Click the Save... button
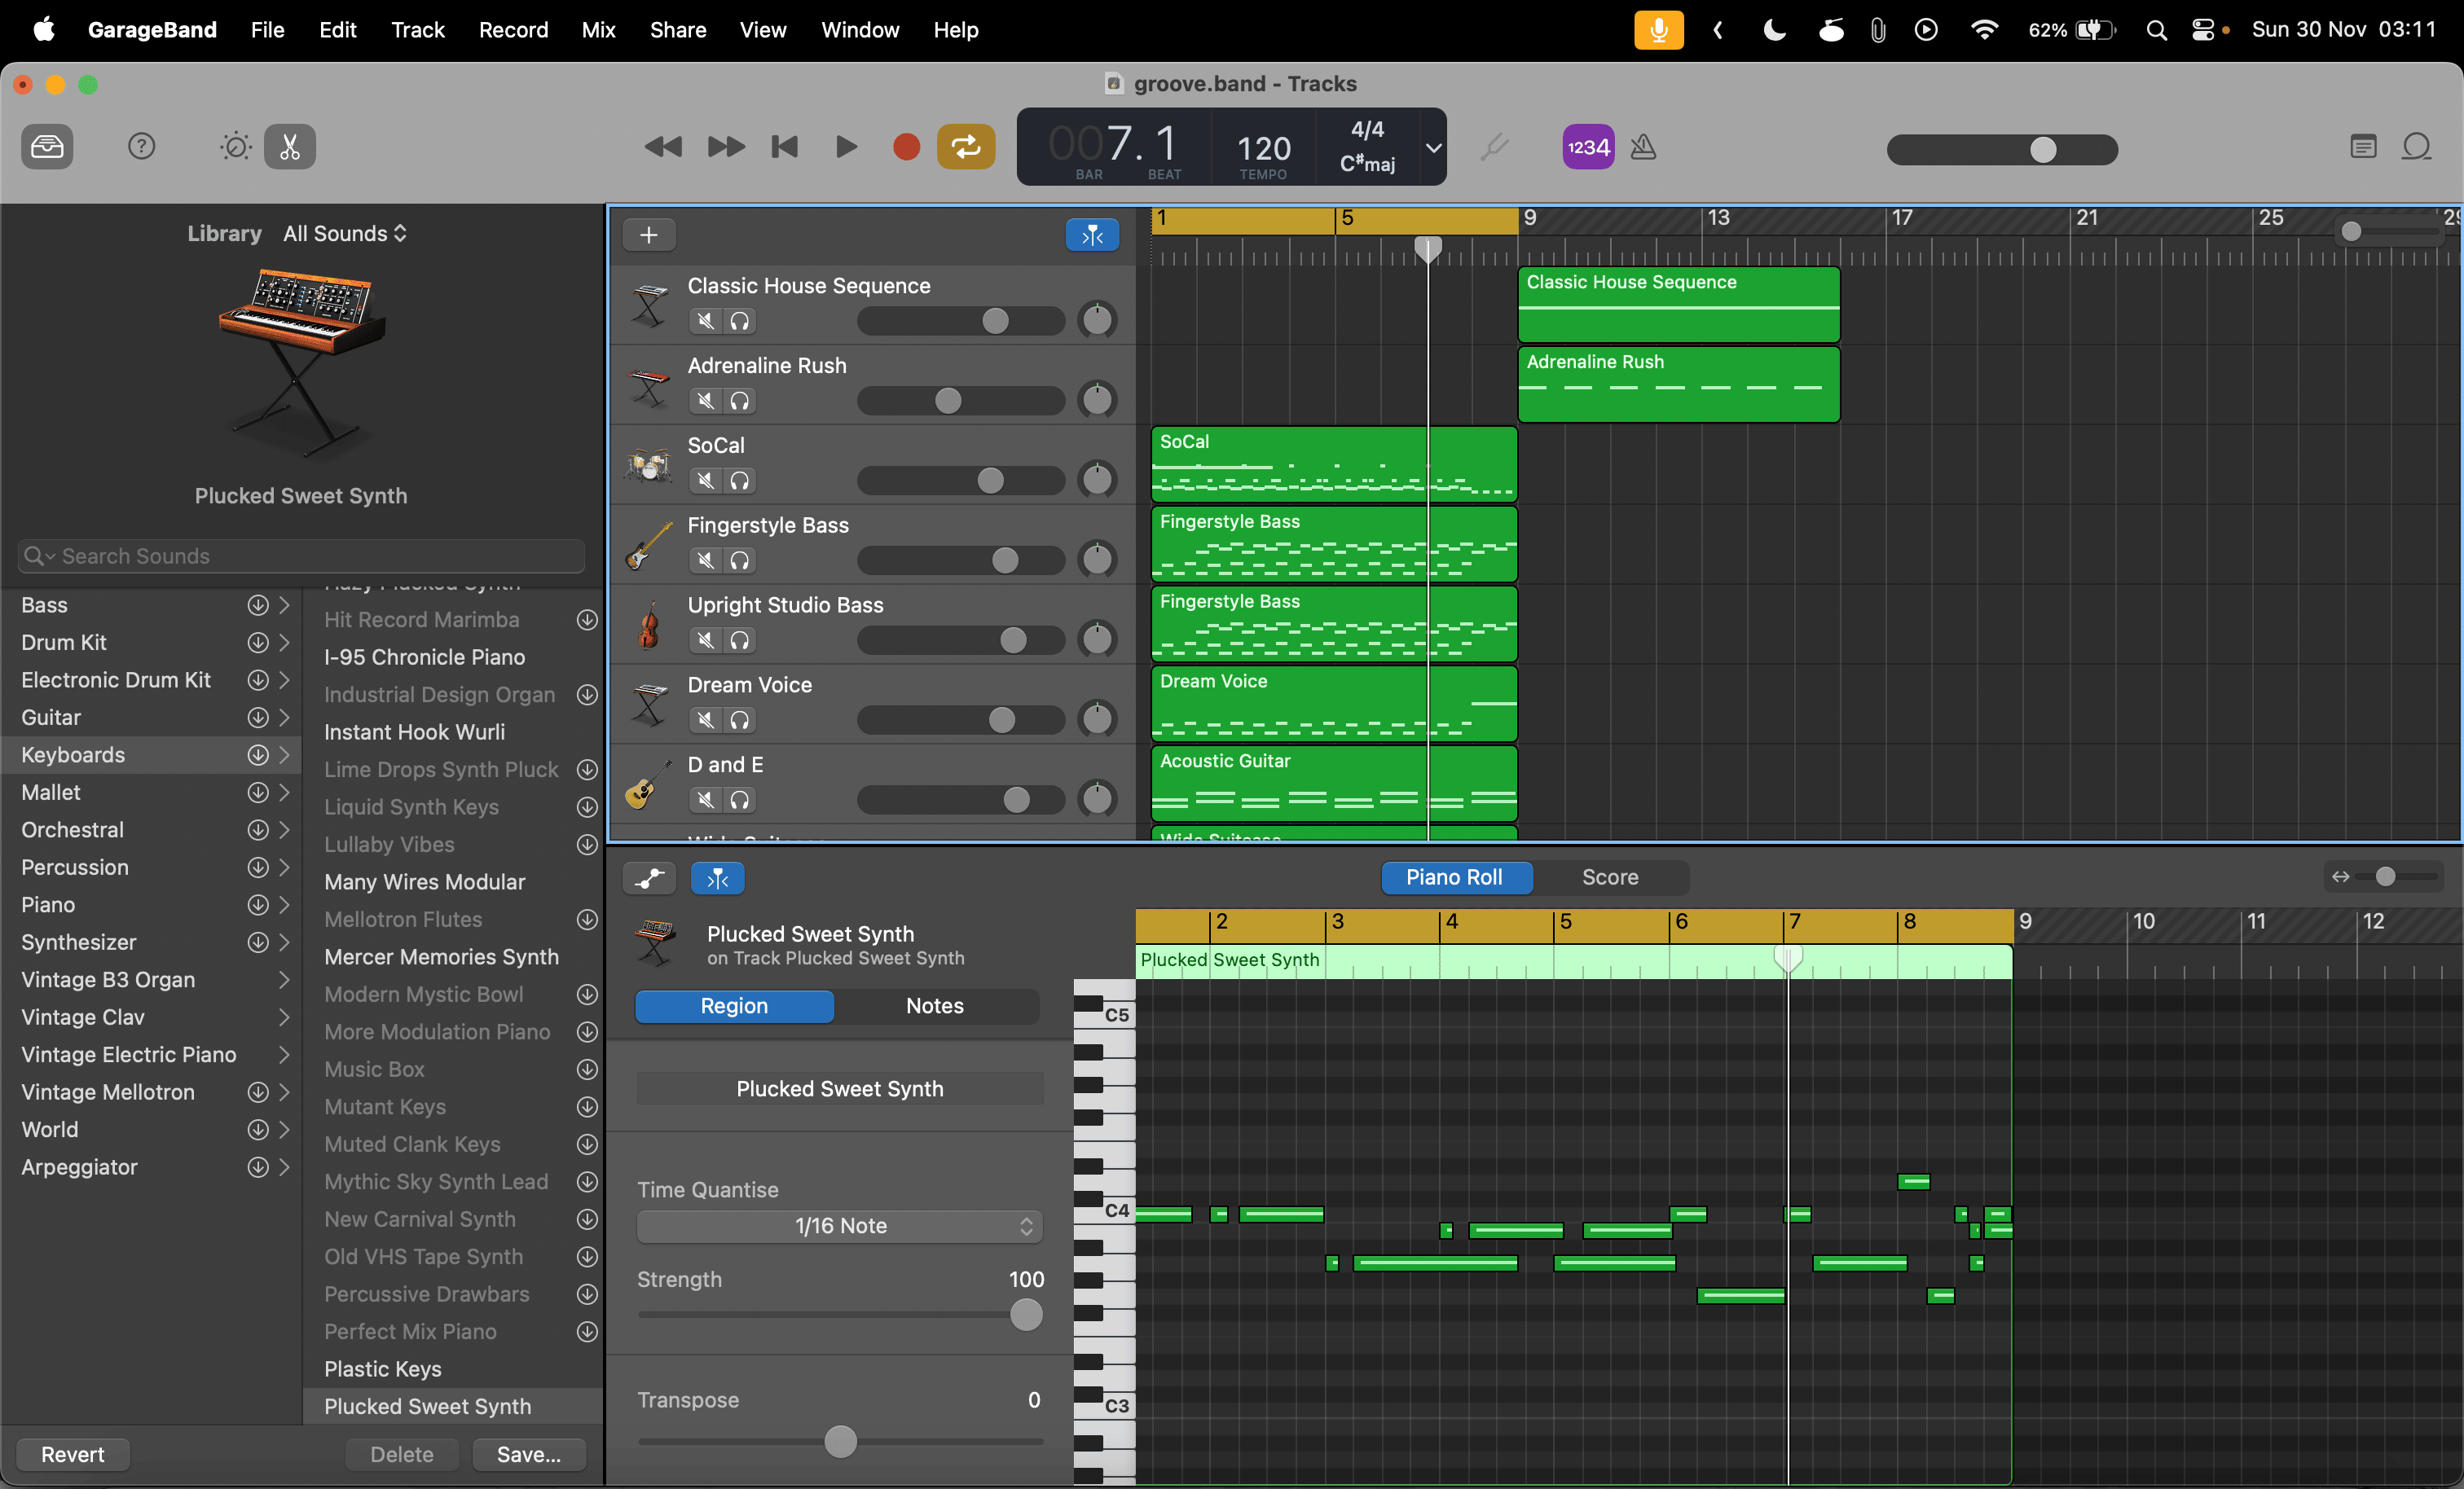This screenshot has height=1489, width=2464. pos(529,1455)
